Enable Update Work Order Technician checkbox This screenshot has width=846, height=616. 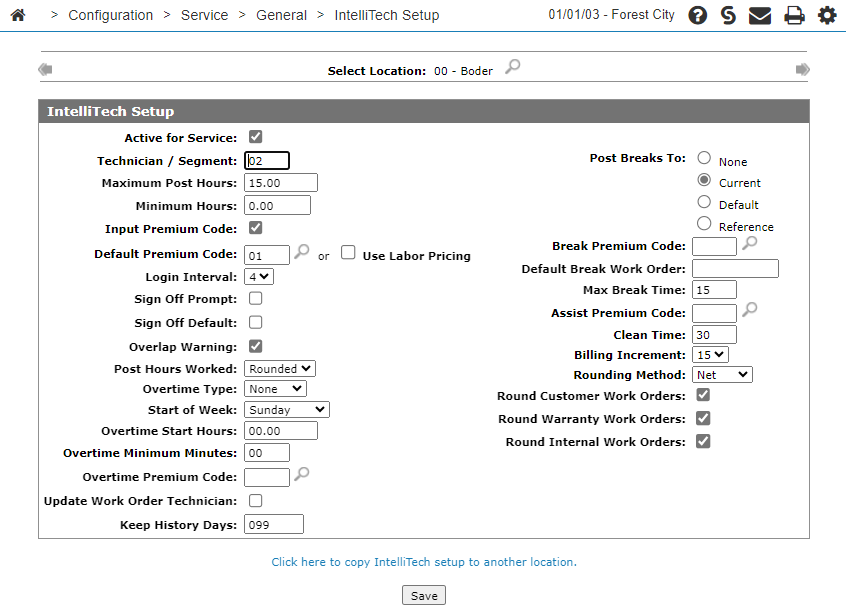pos(256,501)
